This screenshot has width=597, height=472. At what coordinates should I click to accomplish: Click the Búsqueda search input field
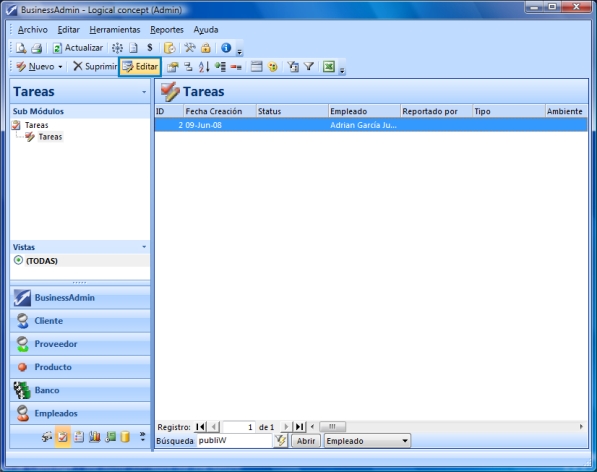coord(234,441)
